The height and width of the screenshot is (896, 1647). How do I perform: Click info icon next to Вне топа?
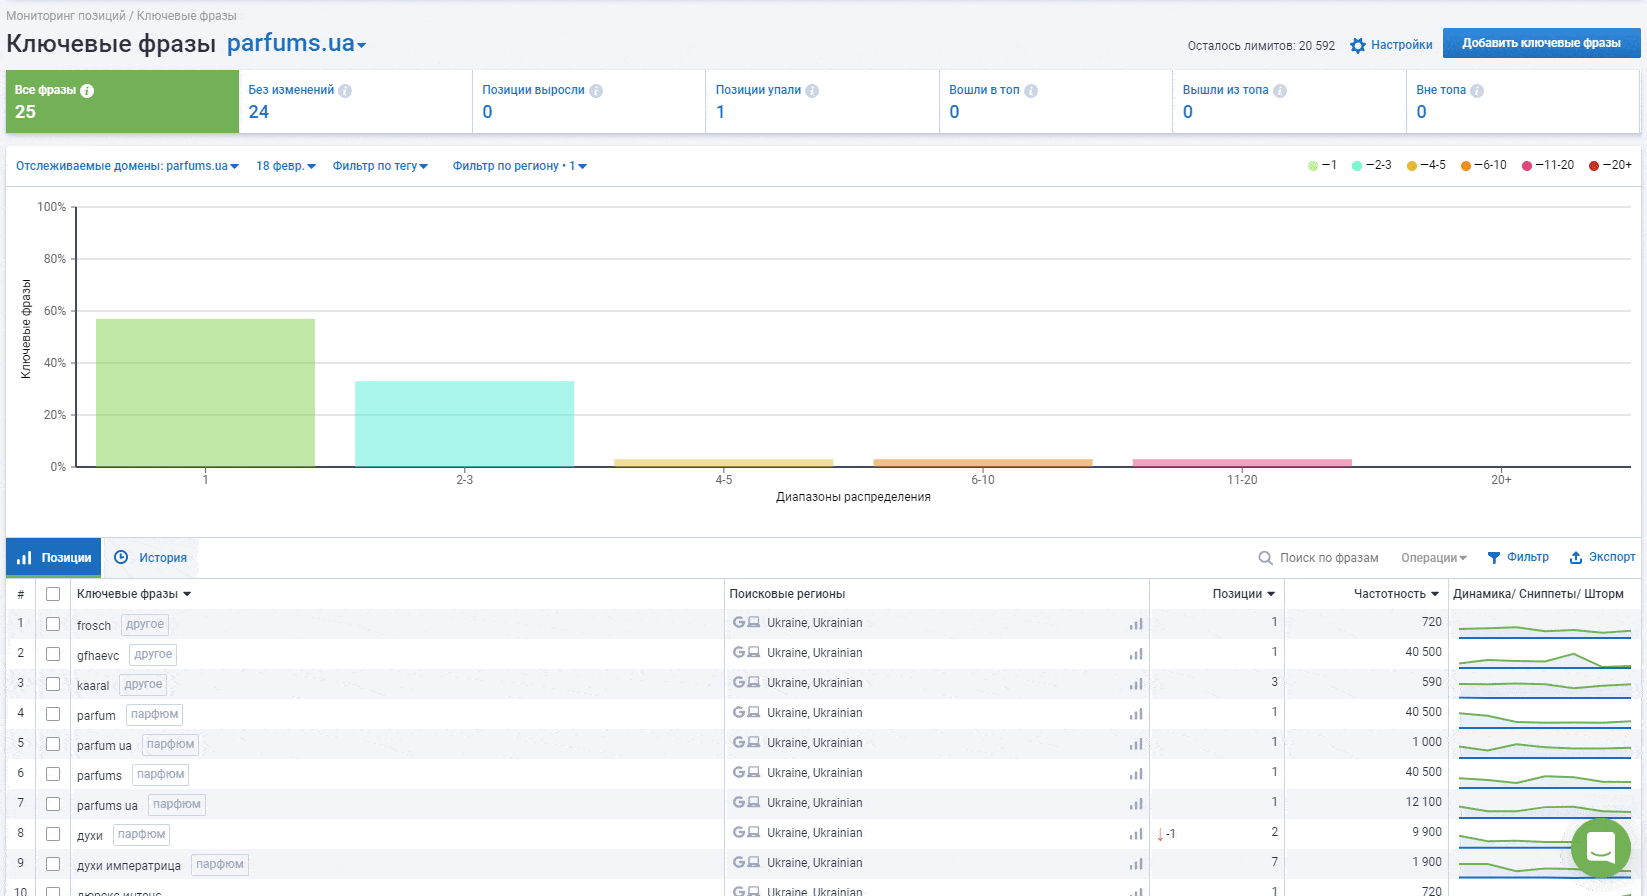tap(1477, 91)
